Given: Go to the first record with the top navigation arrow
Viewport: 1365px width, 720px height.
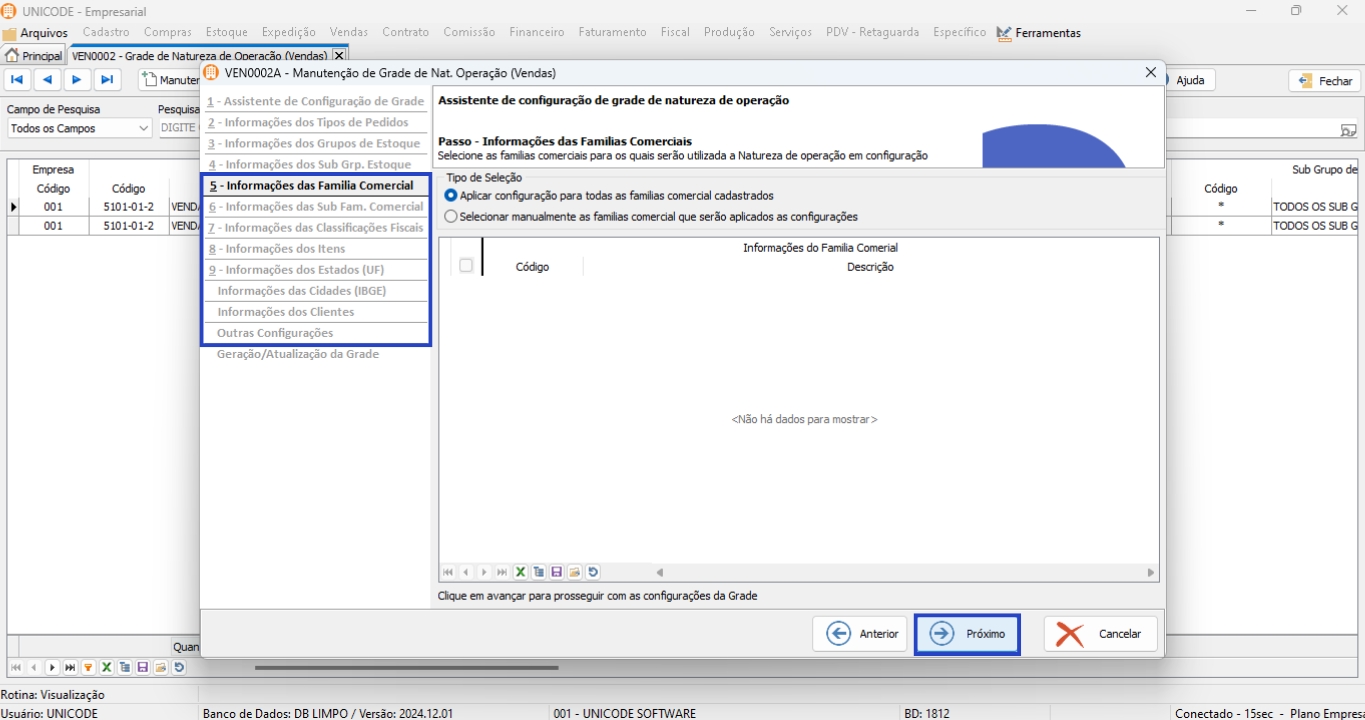Looking at the screenshot, I should [x=17, y=80].
